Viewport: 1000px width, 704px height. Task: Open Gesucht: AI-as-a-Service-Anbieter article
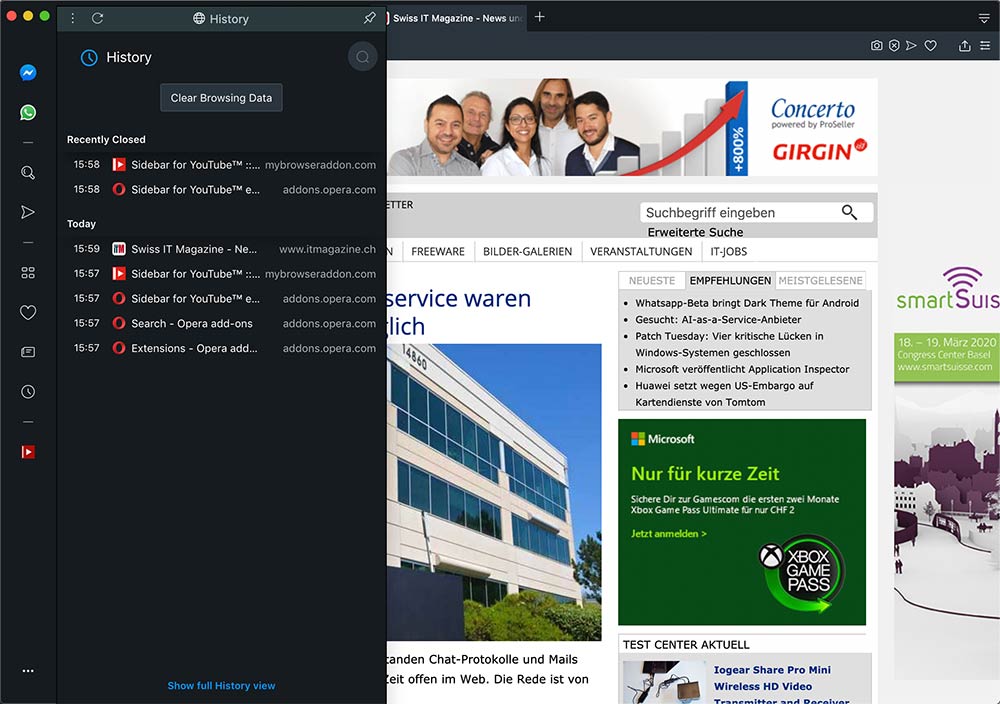tap(718, 319)
